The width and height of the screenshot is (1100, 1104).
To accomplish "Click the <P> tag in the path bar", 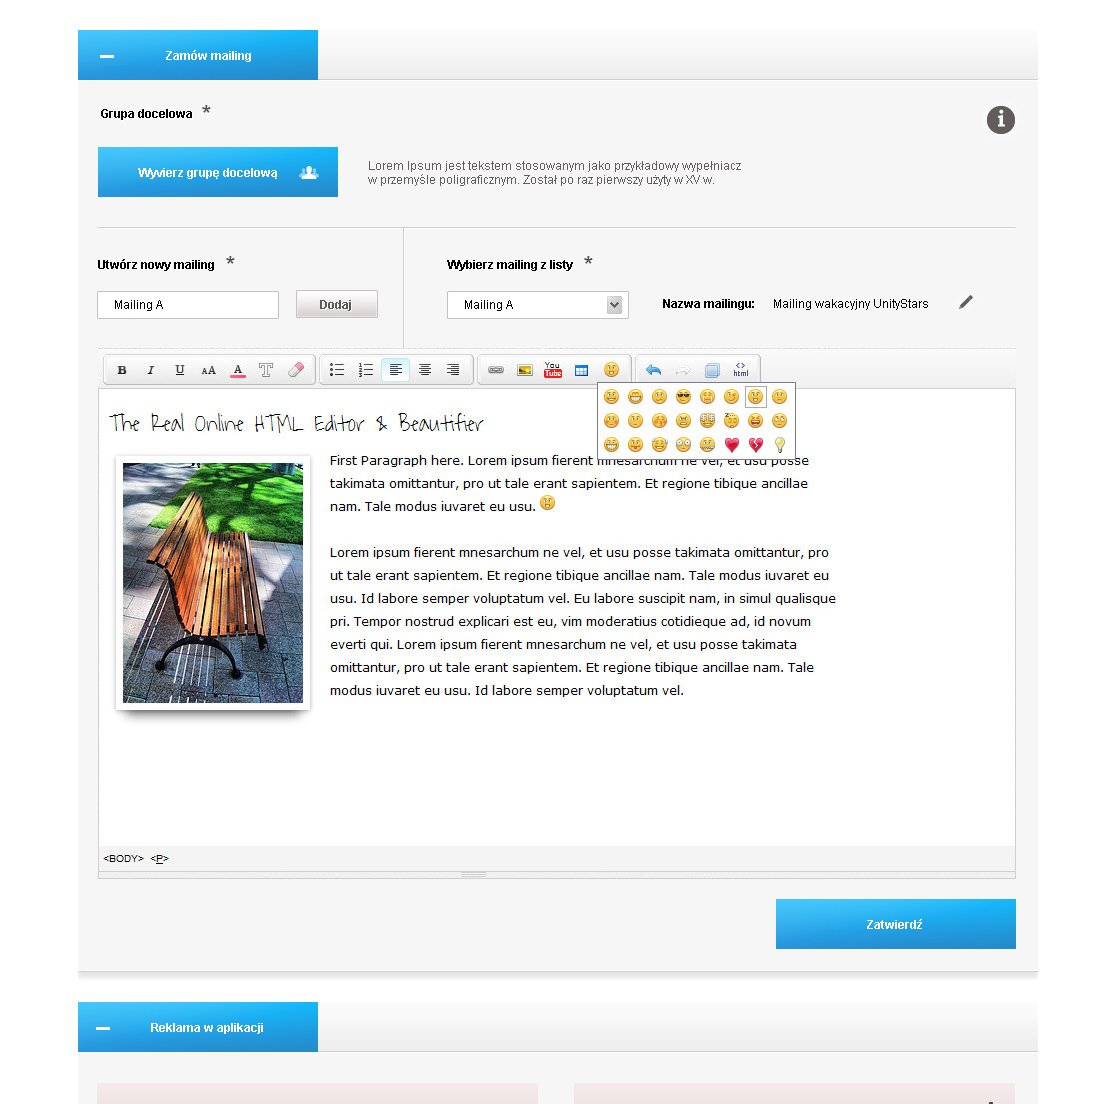I will pos(160,858).
